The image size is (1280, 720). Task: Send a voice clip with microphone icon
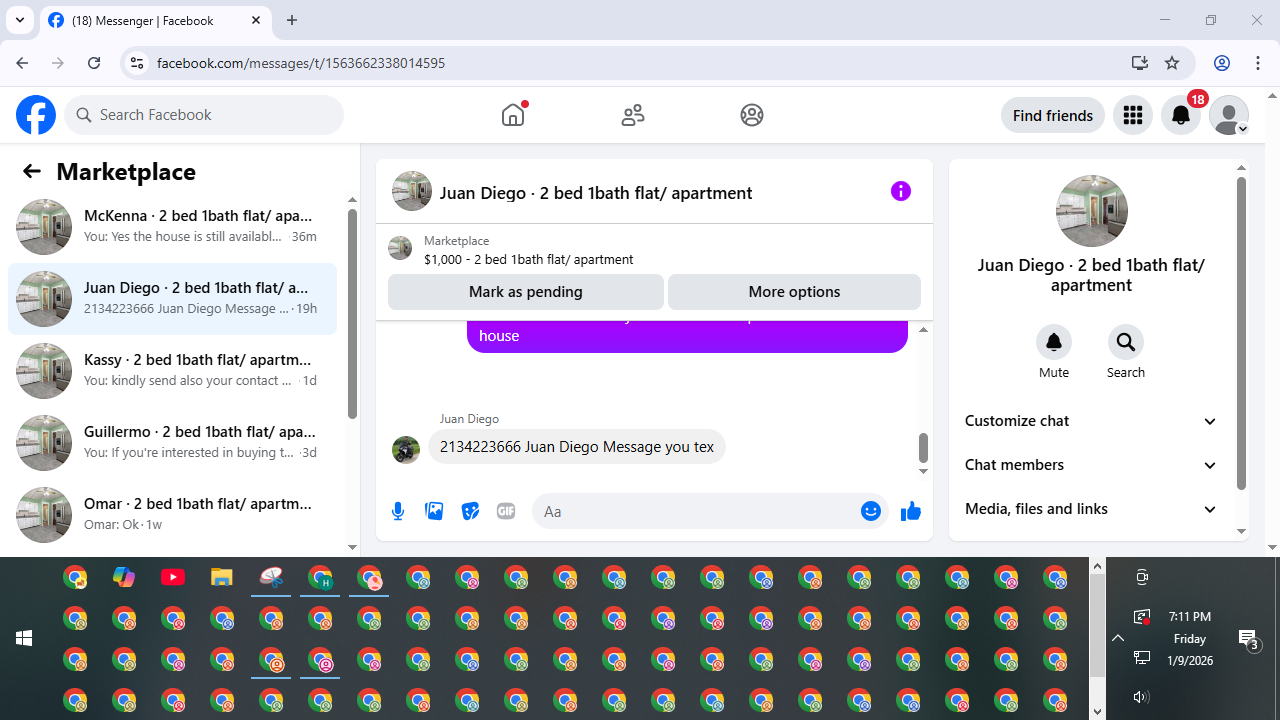(398, 511)
